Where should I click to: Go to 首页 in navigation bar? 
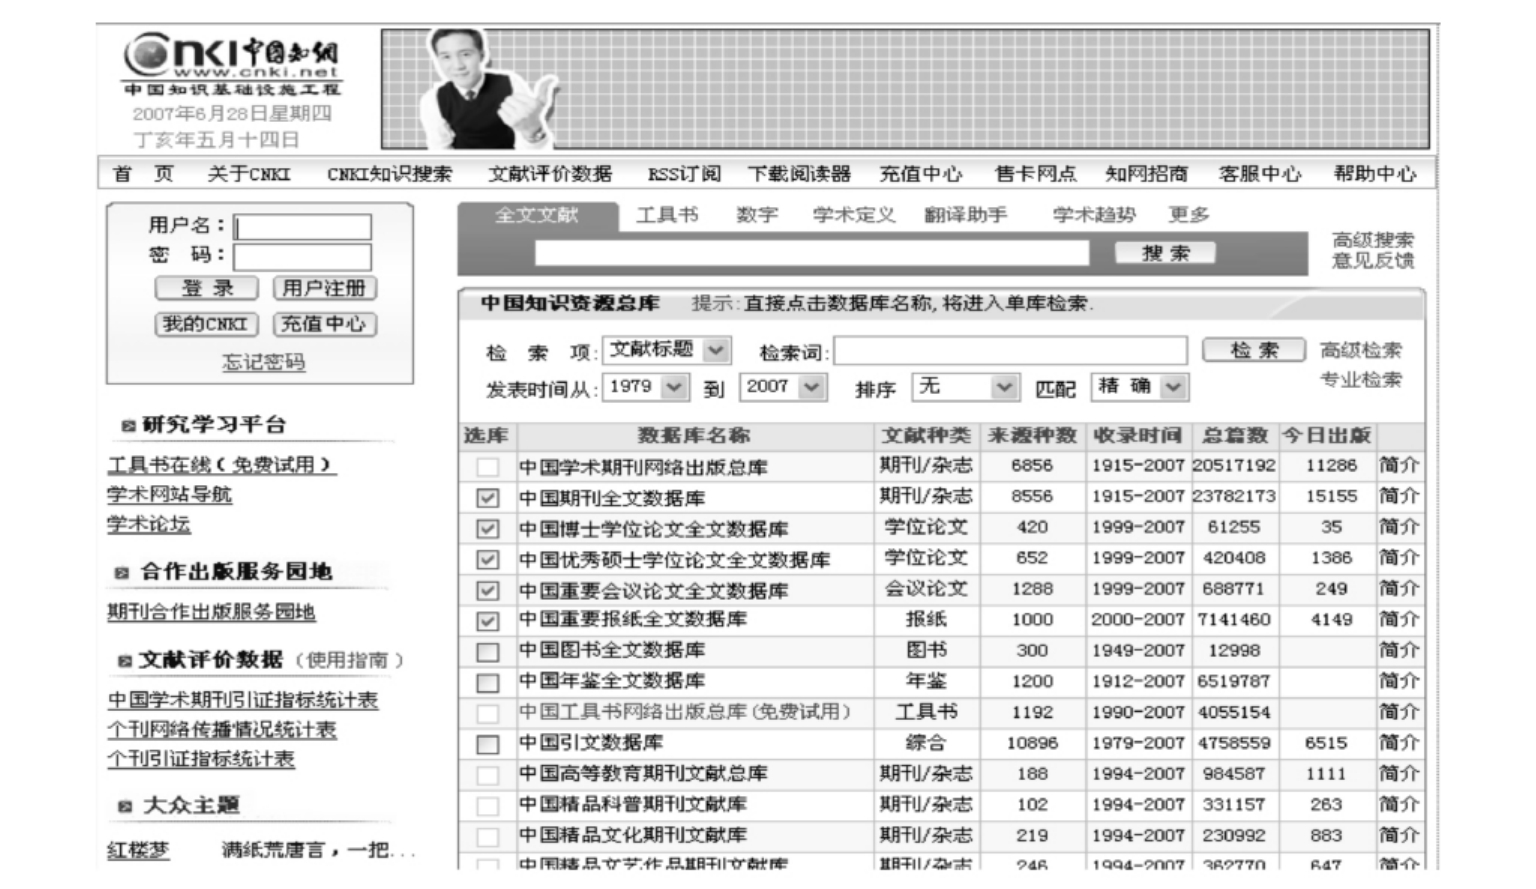pyautogui.click(x=142, y=174)
